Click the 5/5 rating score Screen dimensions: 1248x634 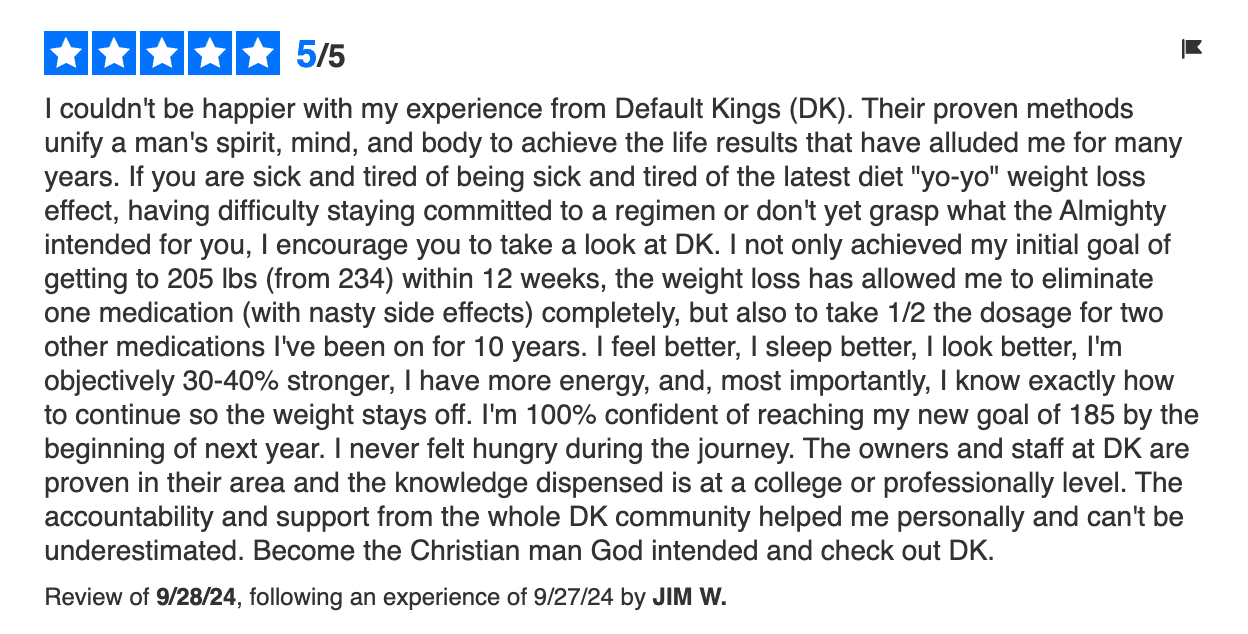(x=321, y=55)
